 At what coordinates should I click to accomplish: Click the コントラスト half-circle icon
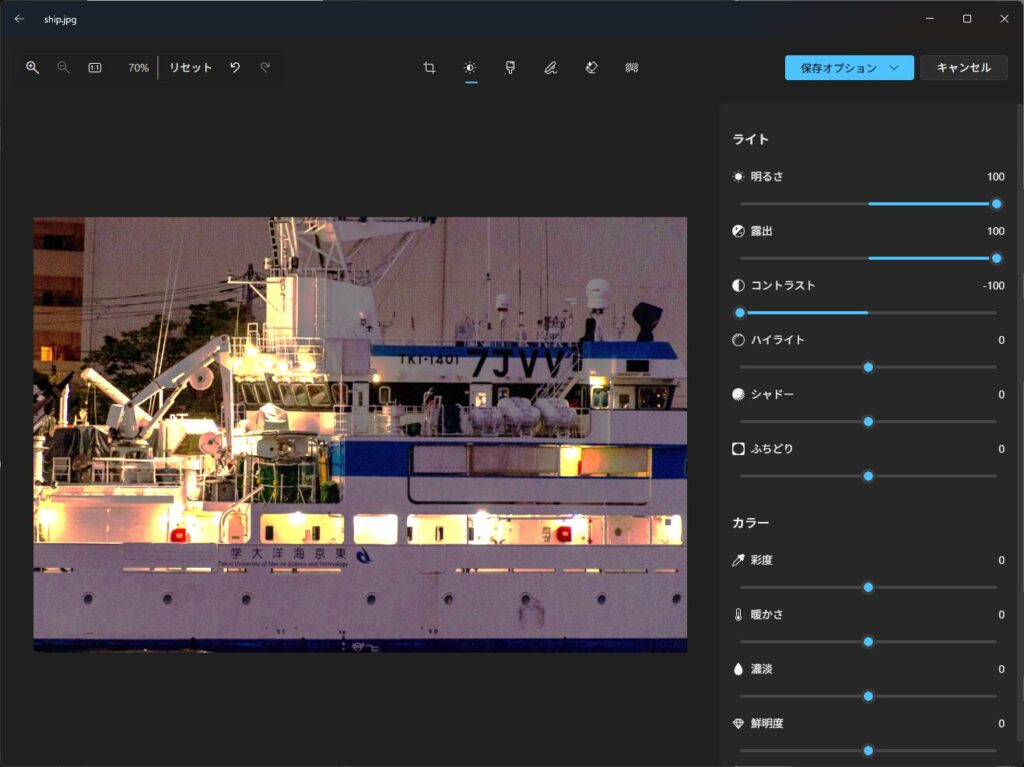(738, 286)
